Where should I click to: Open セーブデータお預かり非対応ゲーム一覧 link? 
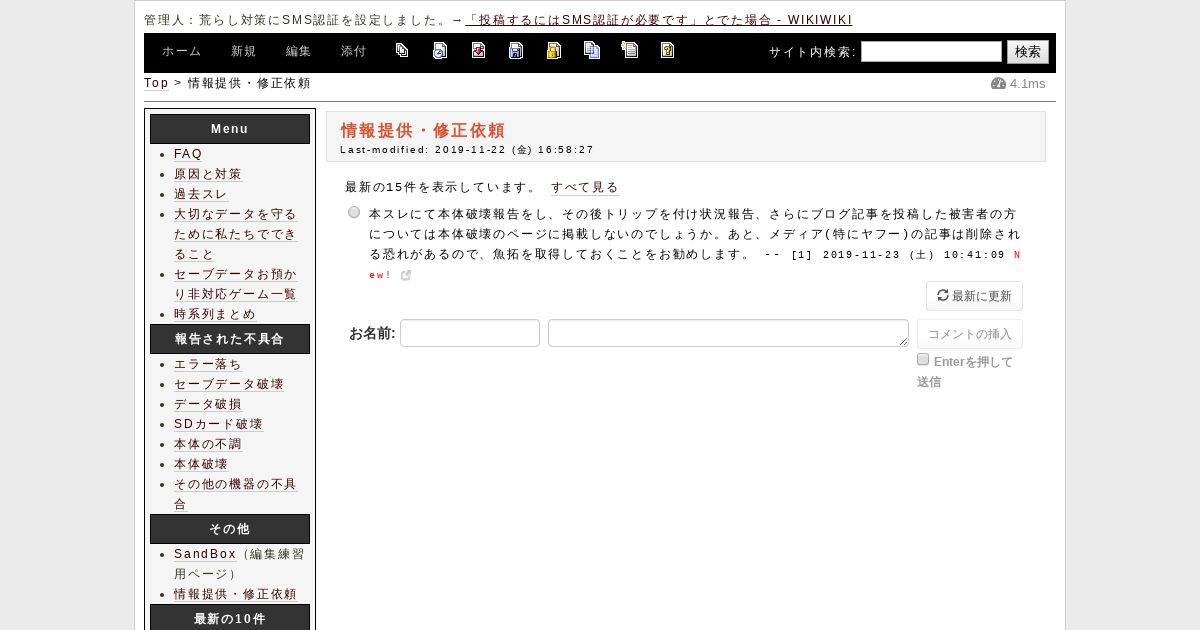pyautogui.click(x=236, y=284)
